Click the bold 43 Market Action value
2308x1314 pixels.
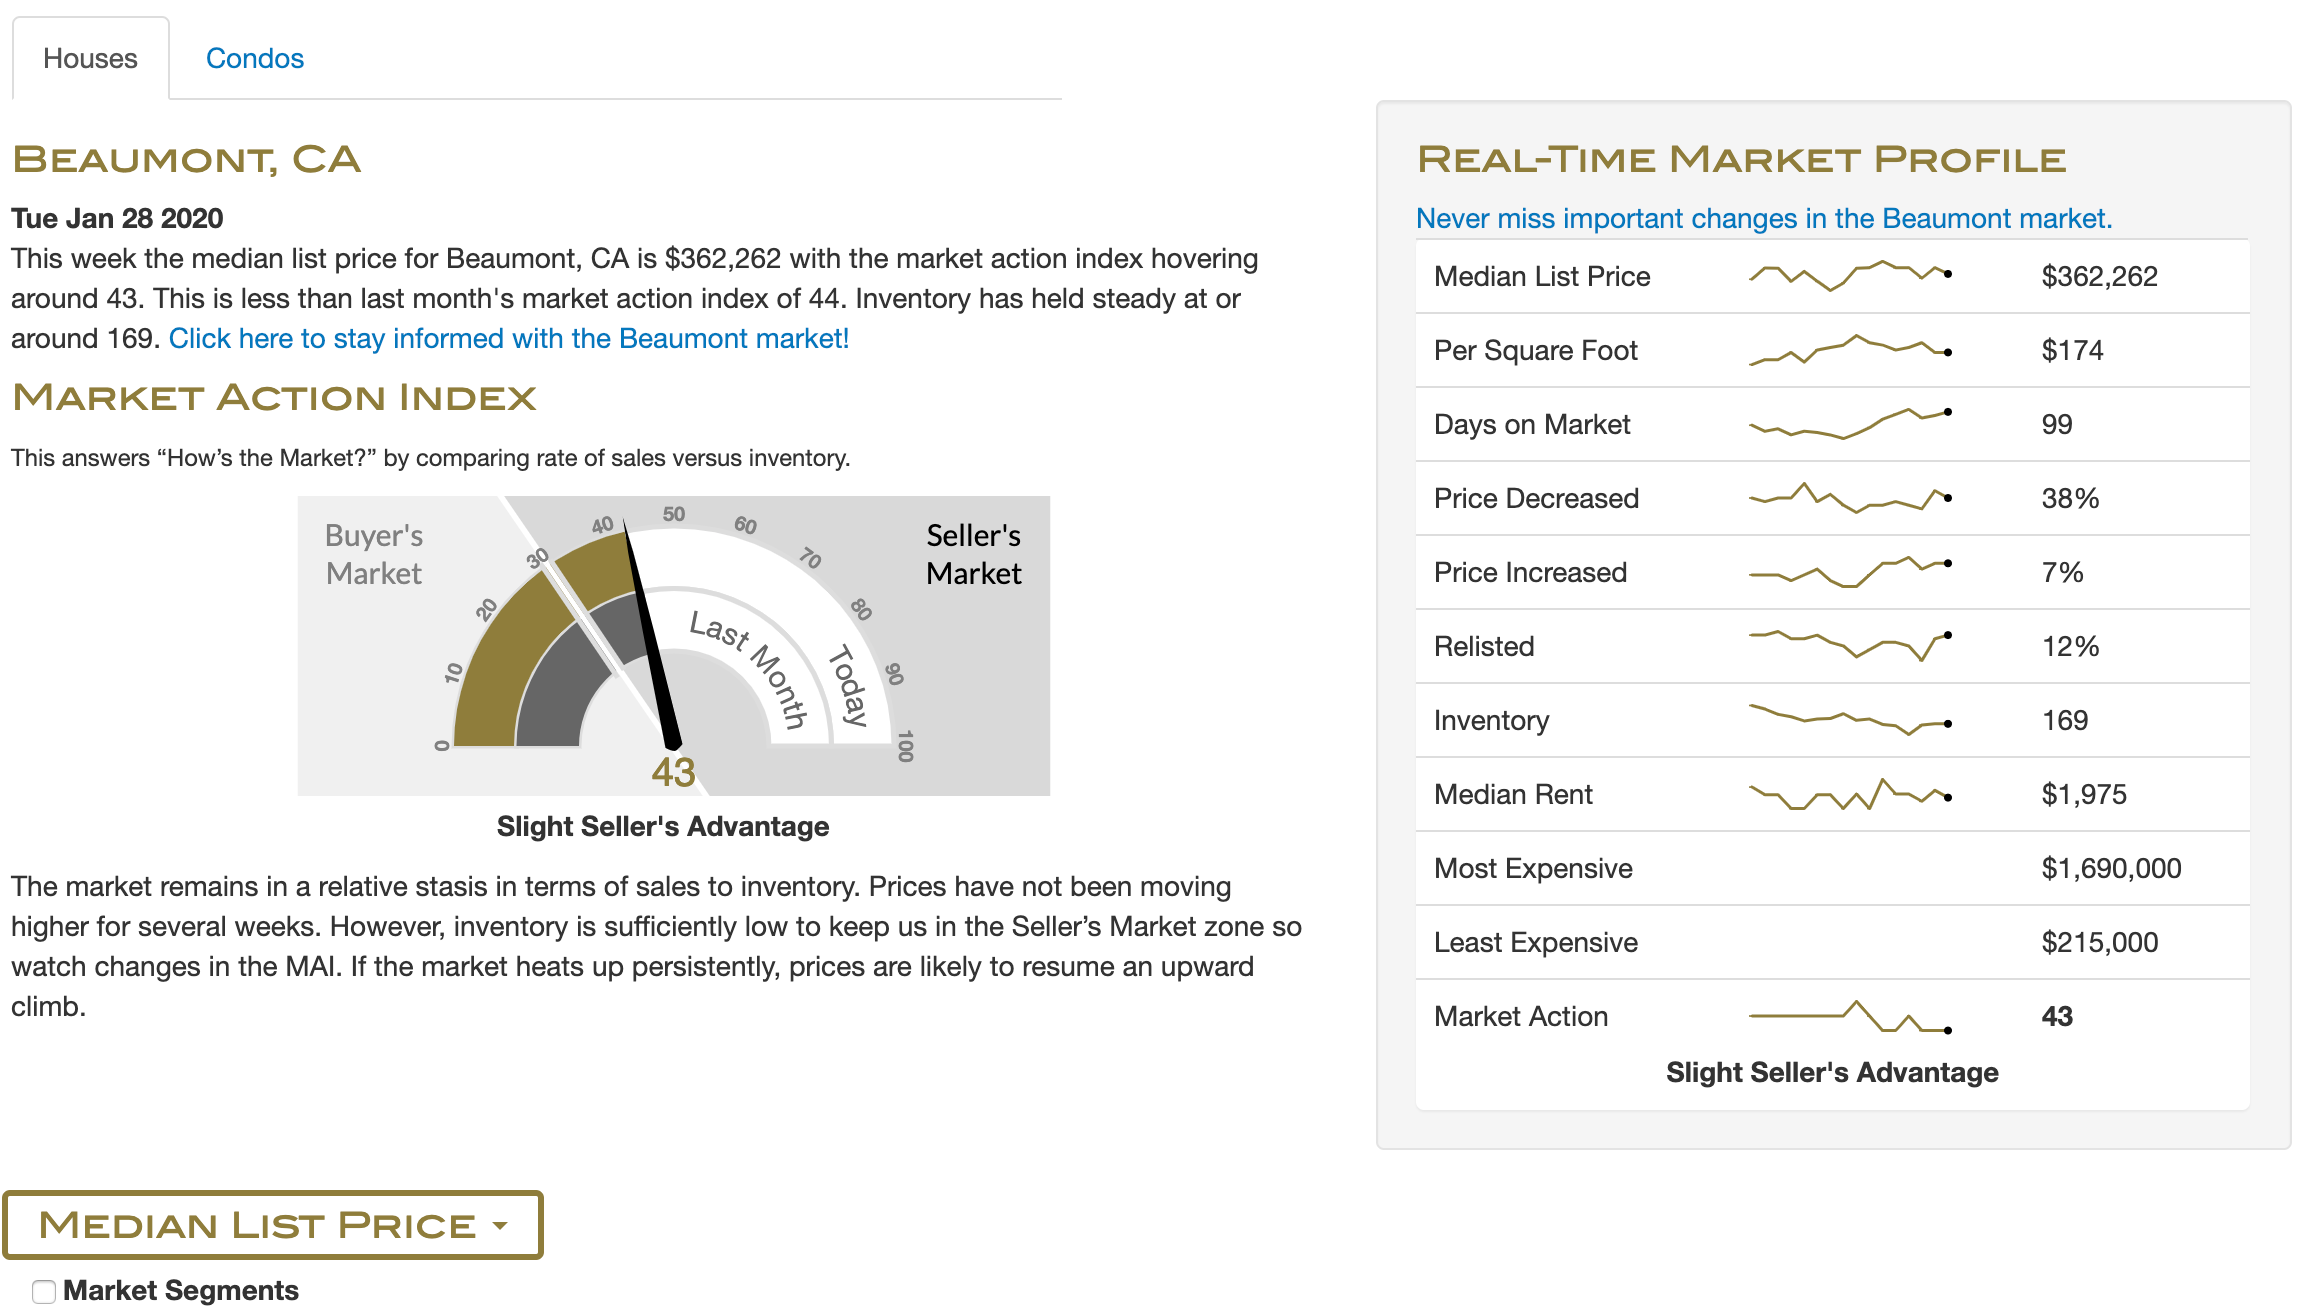coord(2057,1016)
